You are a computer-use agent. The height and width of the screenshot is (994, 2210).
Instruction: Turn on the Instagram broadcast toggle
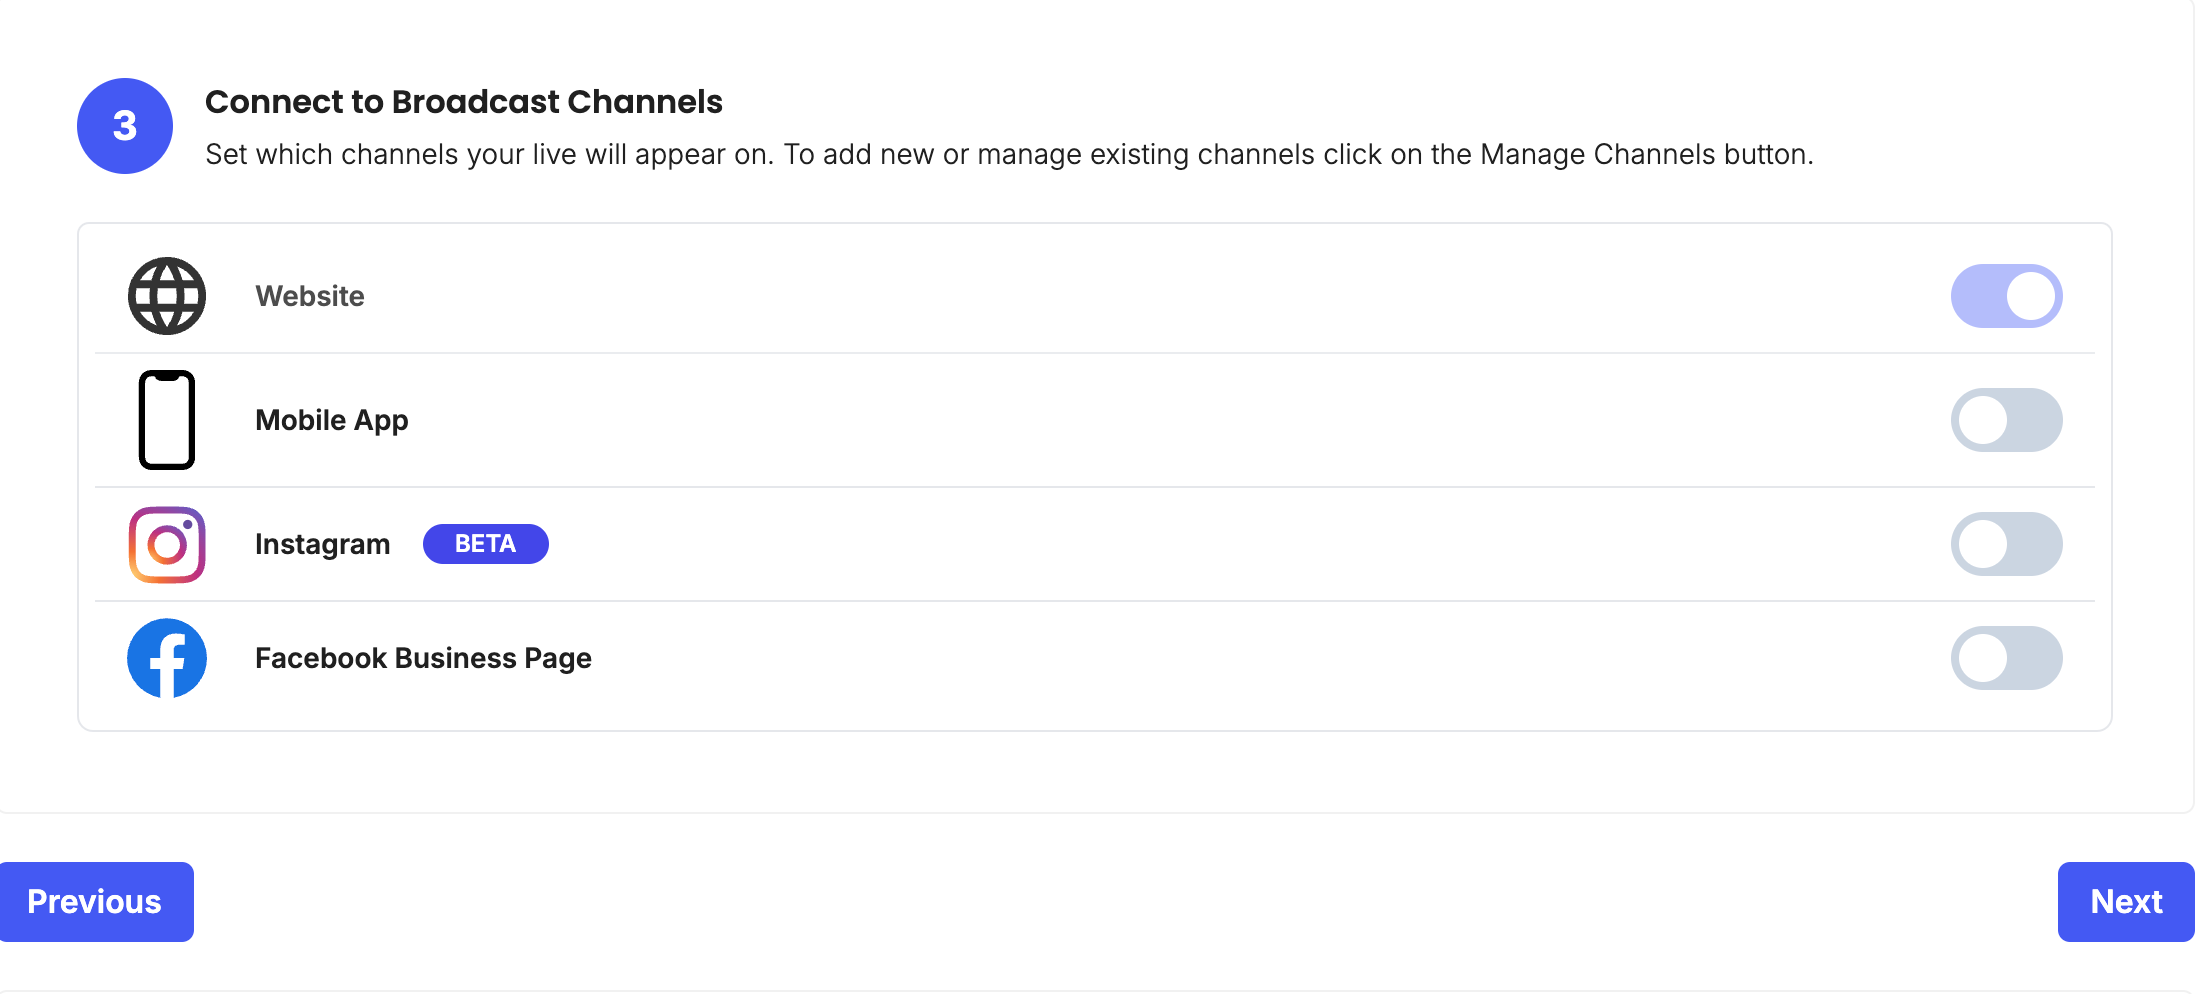2006,544
